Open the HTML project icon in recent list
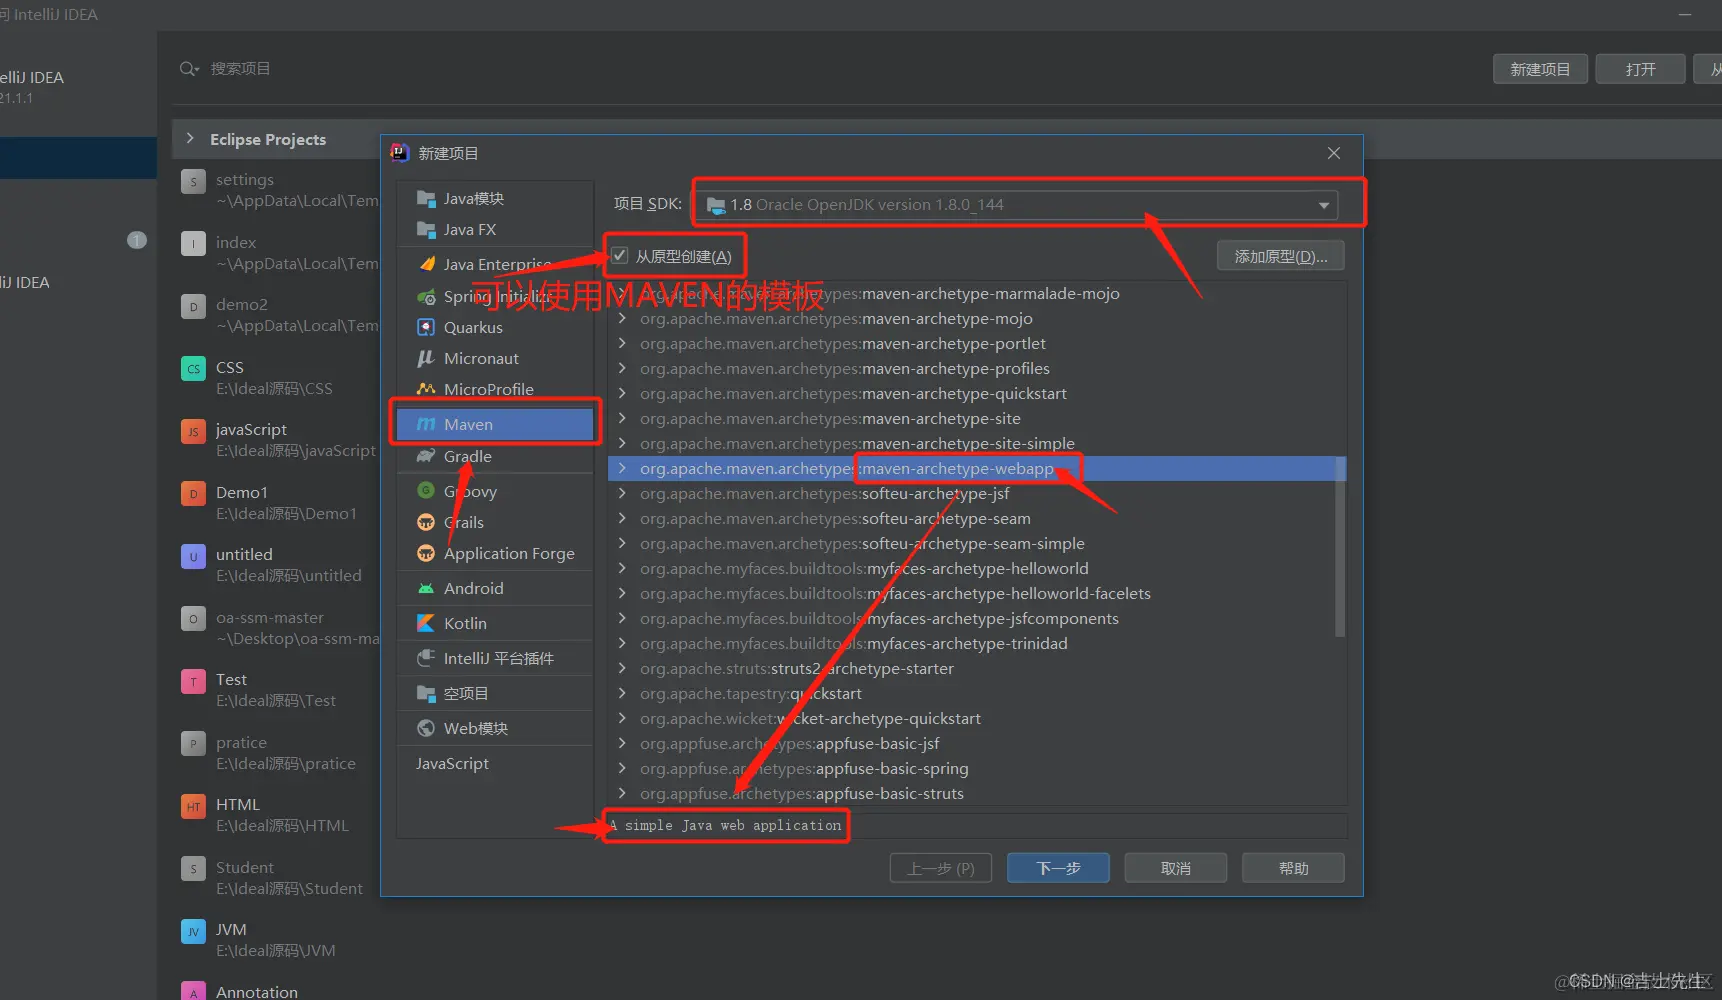The image size is (1722, 1000). (x=193, y=806)
